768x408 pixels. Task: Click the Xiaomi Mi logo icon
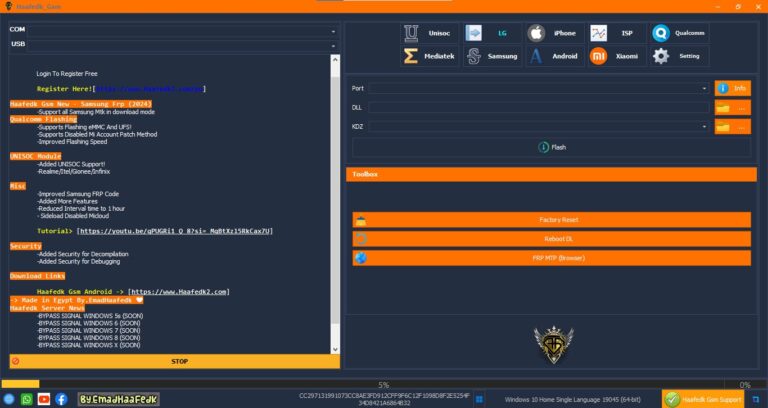tap(599, 56)
